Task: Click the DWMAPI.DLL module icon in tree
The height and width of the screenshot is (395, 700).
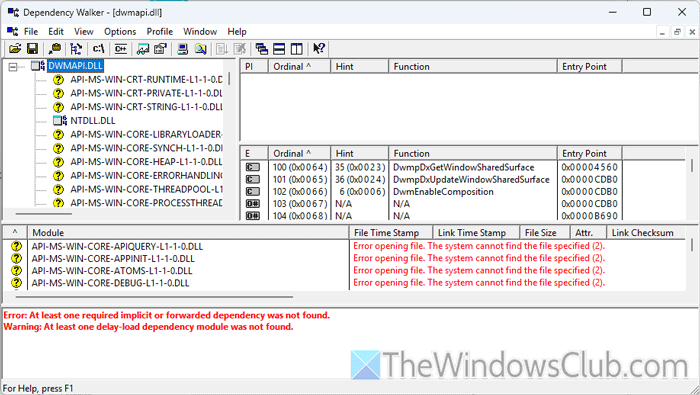Action: (x=38, y=66)
